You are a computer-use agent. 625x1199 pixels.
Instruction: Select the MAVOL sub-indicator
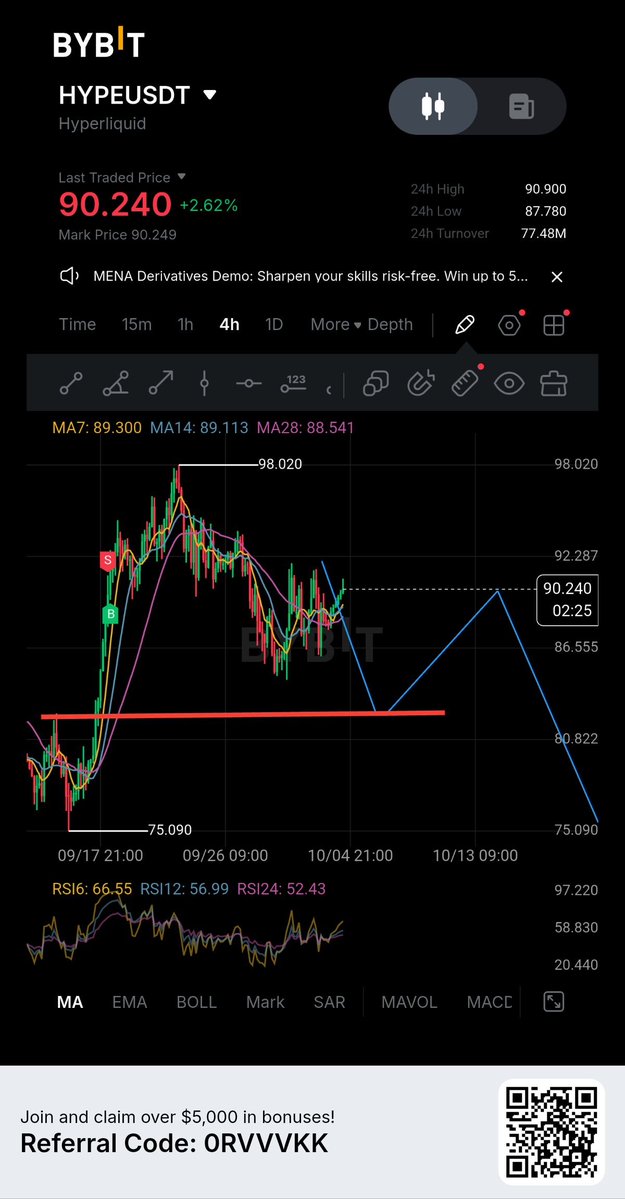coord(409,1002)
